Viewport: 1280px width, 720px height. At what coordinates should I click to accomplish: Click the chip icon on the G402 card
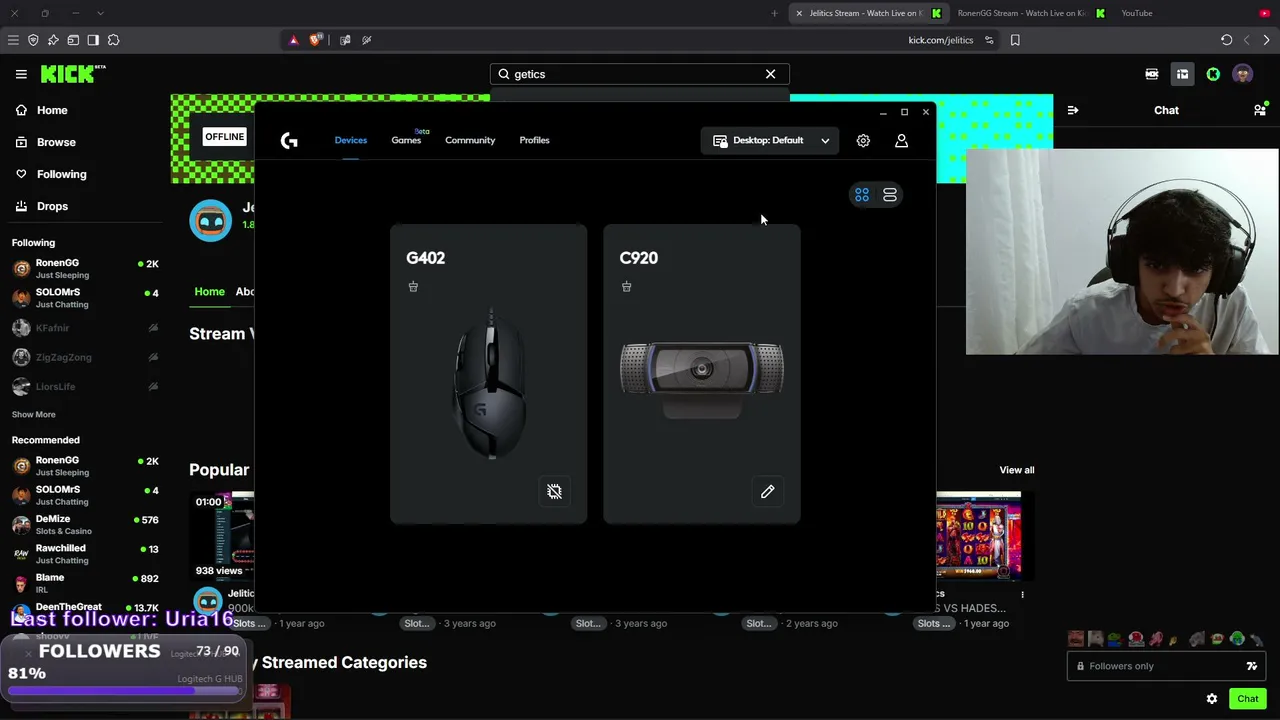pyautogui.click(x=554, y=492)
